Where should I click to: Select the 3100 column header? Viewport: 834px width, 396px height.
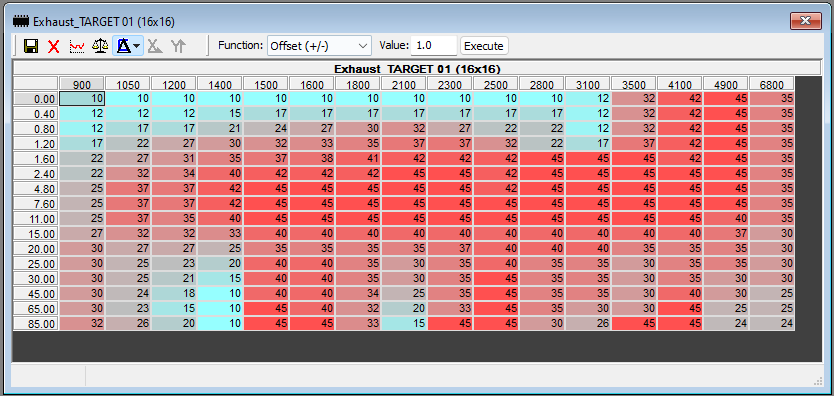pos(588,84)
